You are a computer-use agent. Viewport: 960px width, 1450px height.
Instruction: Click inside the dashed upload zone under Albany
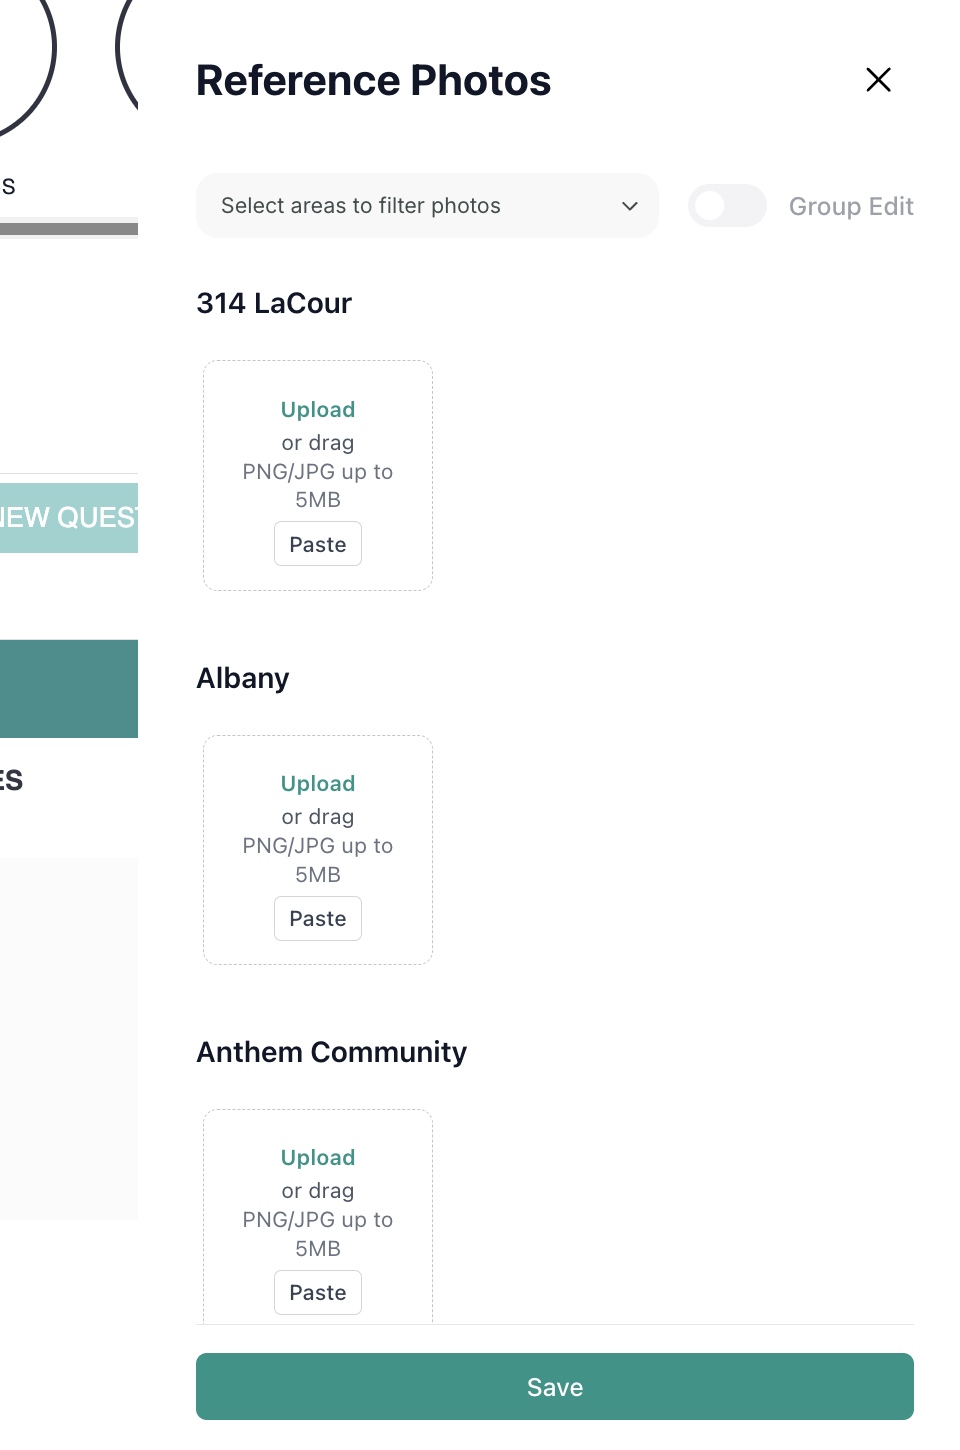[x=317, y=850]
